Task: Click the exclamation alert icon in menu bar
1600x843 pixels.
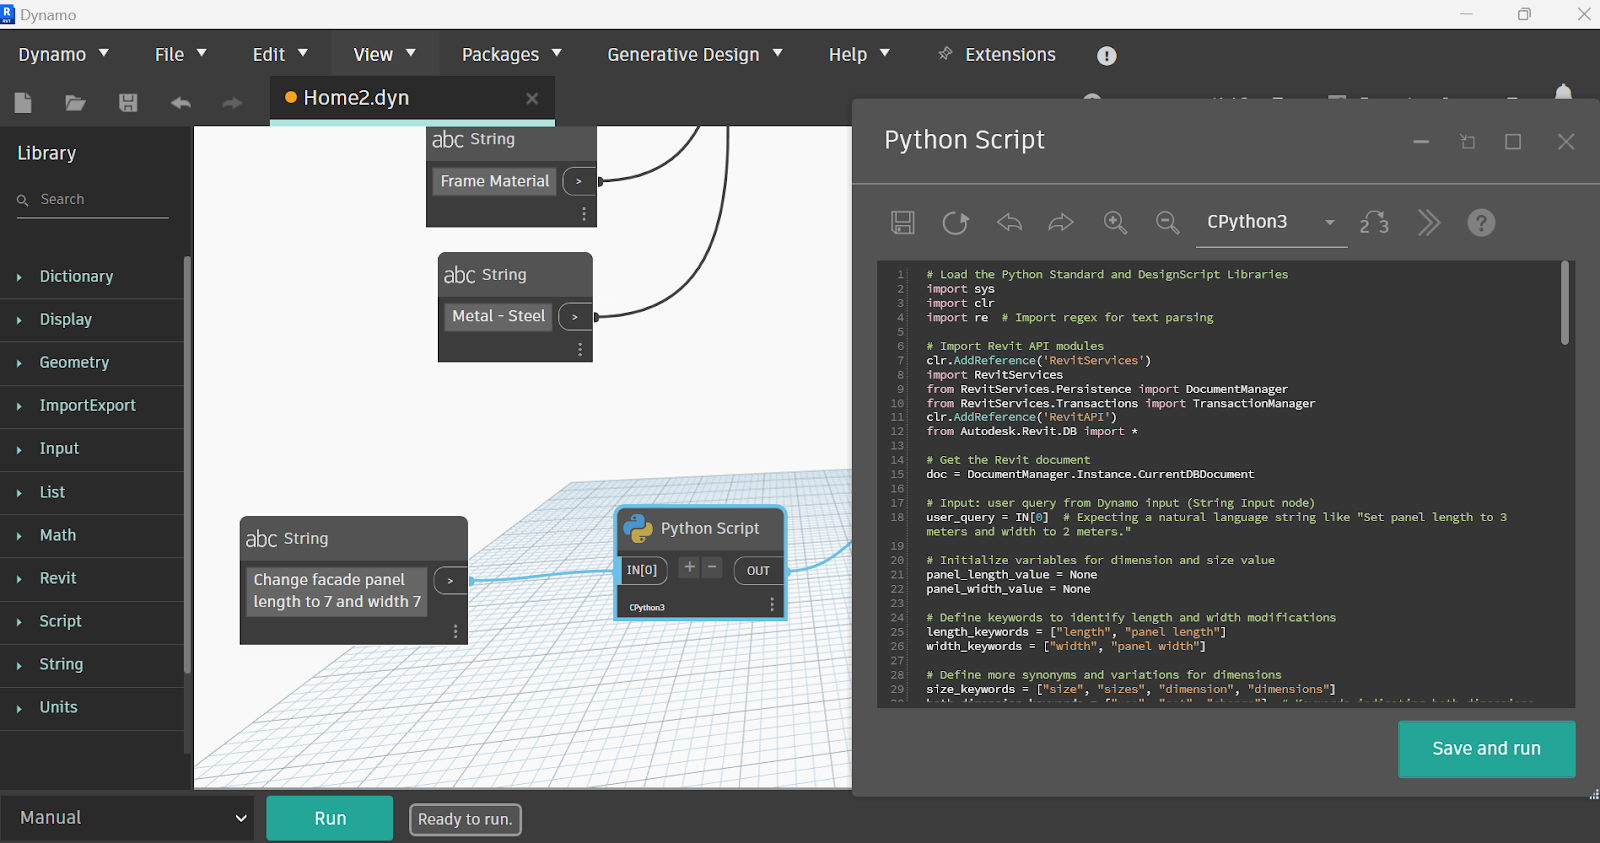Action: [1106, 56]
